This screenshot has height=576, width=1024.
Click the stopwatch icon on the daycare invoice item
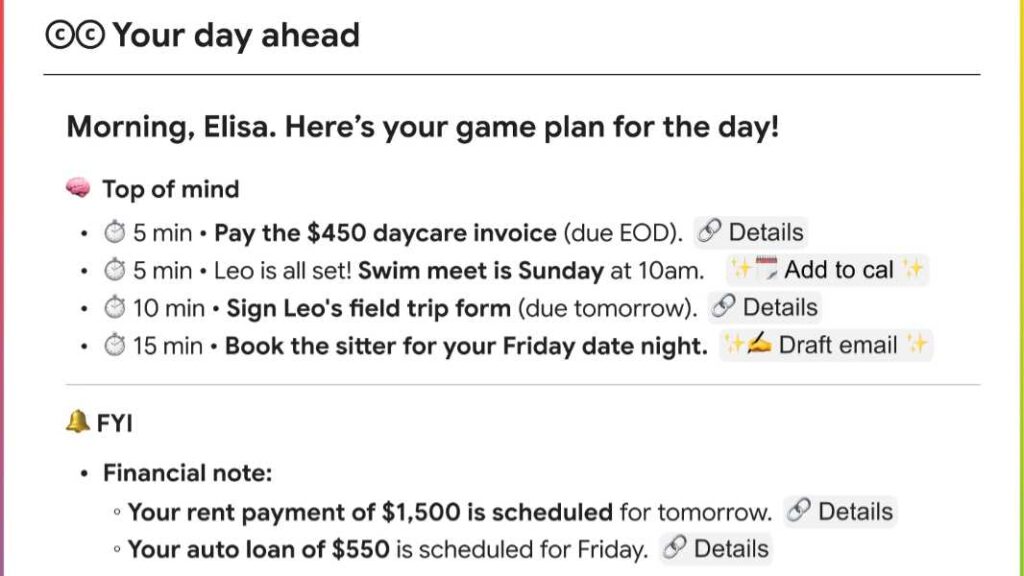point(114,233)
